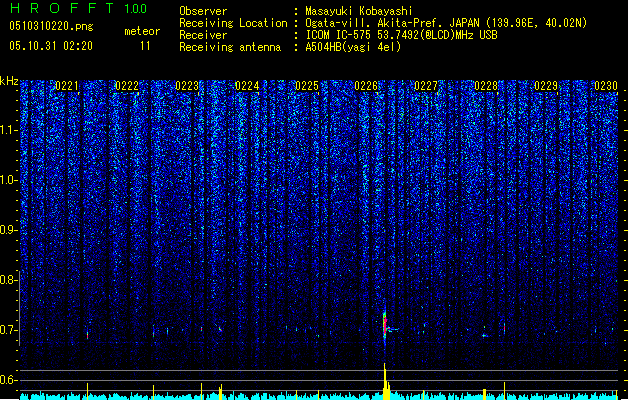Click the meteor count value 11
This screenshot has height=400, width=629.
point(145,46)
